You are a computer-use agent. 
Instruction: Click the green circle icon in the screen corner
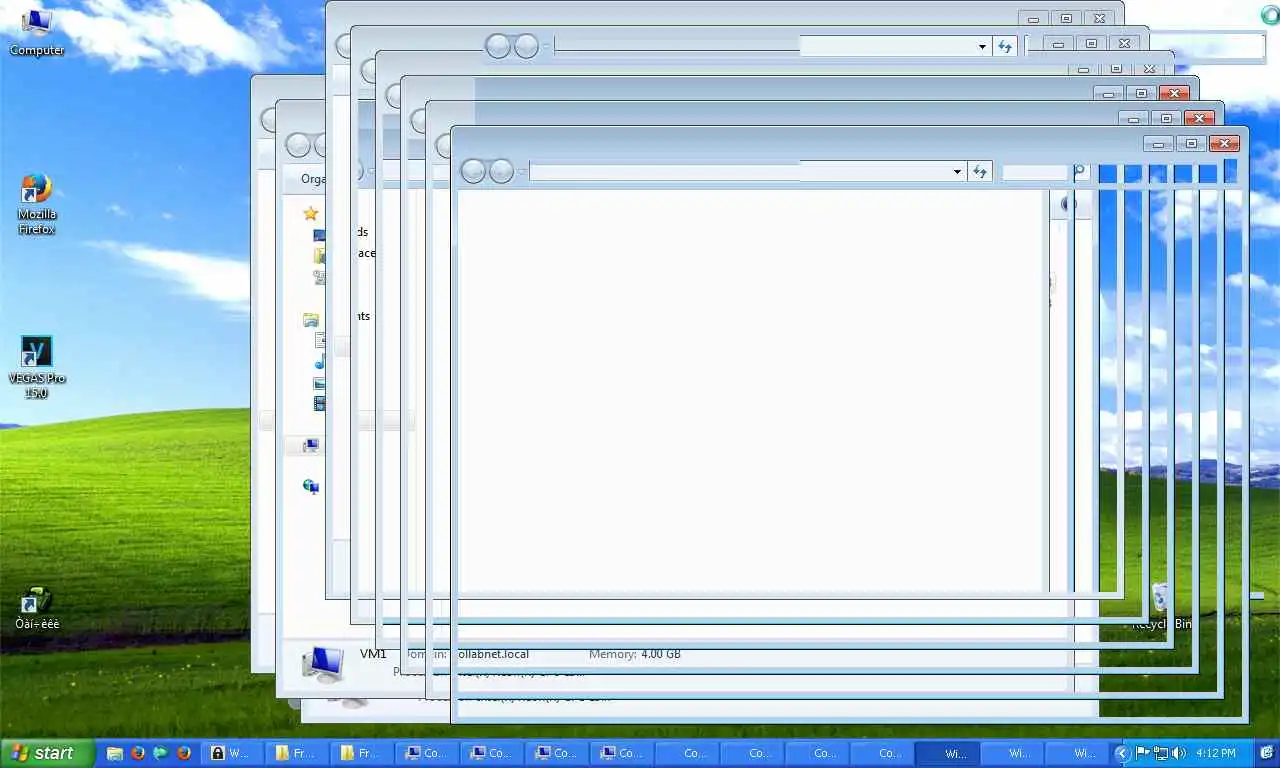click(x=1270, y=15)
